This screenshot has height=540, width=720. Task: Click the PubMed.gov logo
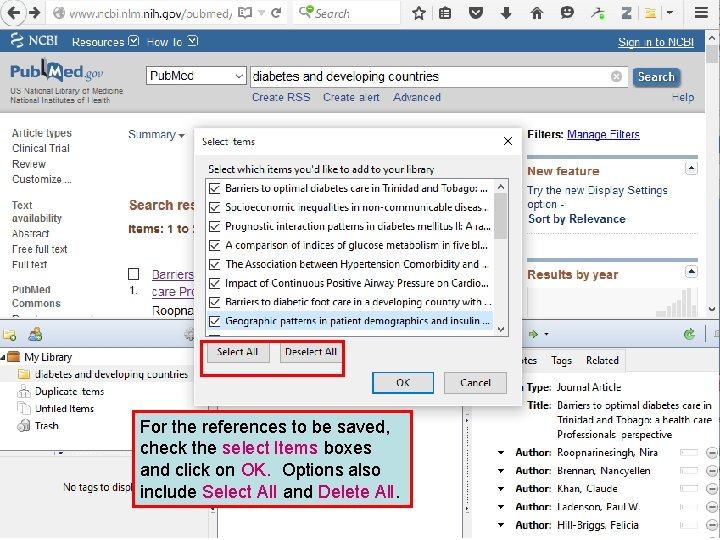pyautogui.click(x=57, y=71)
